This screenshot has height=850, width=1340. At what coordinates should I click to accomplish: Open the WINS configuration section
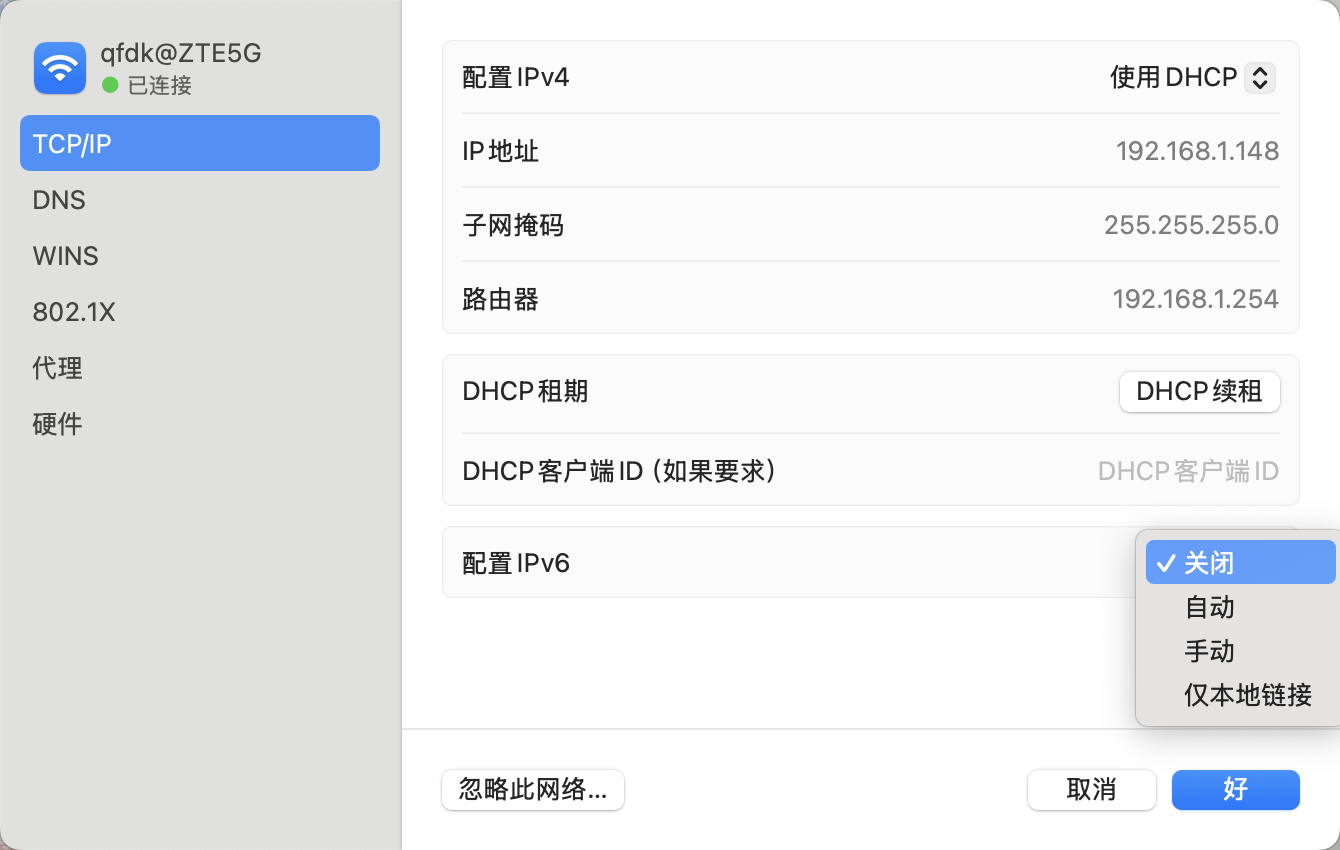click(x=64, y=256)
